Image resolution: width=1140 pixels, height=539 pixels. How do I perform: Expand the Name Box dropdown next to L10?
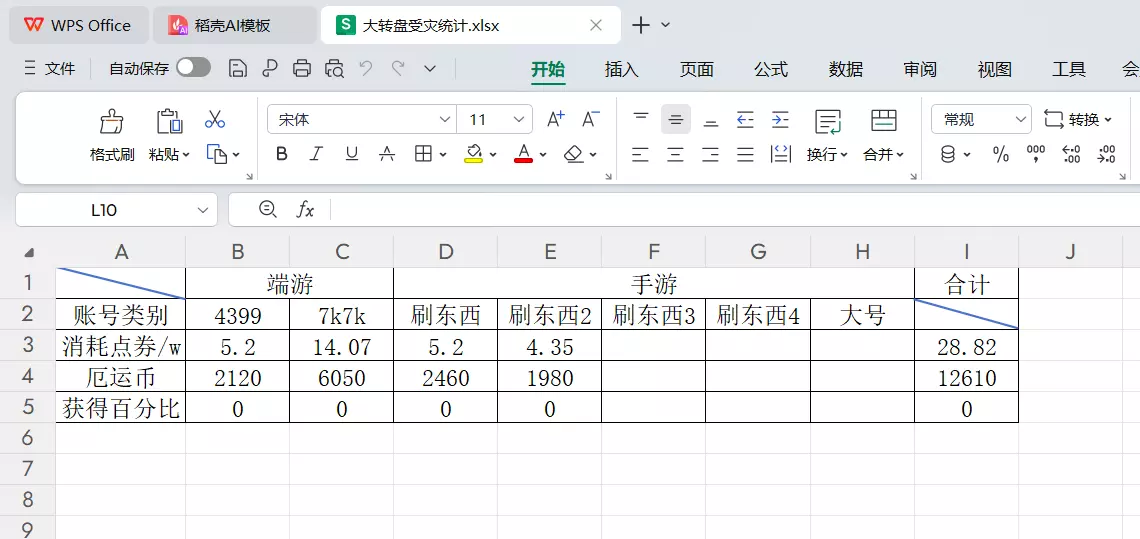coord(202,210)
